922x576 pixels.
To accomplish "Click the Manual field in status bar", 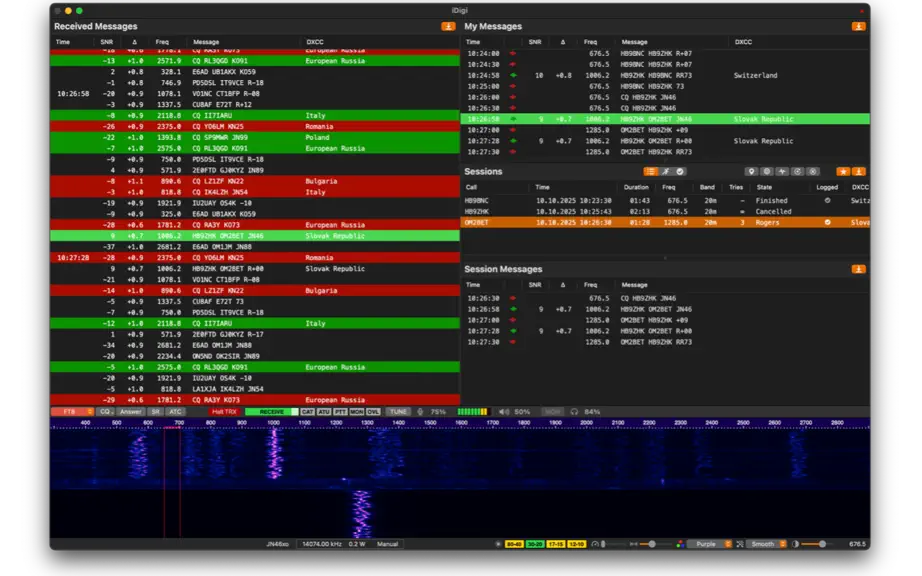I will point(387,544).
